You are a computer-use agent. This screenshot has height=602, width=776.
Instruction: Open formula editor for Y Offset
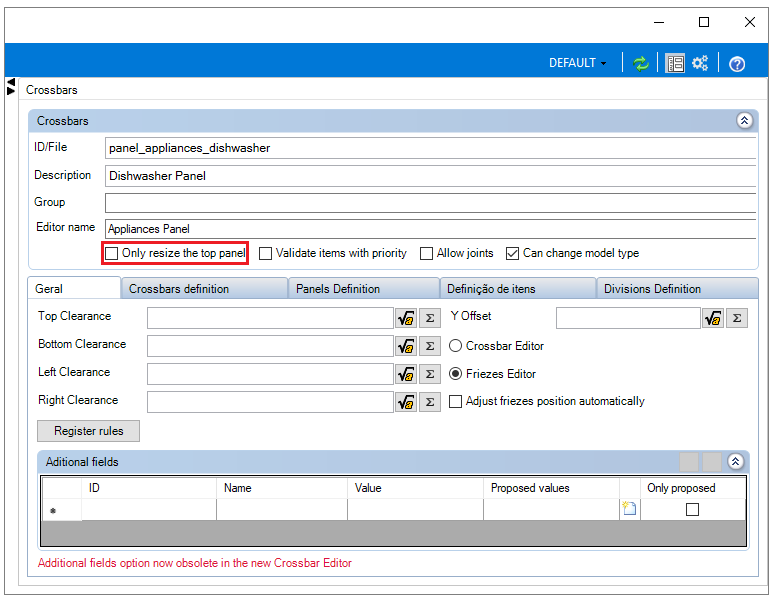(713, 318)
